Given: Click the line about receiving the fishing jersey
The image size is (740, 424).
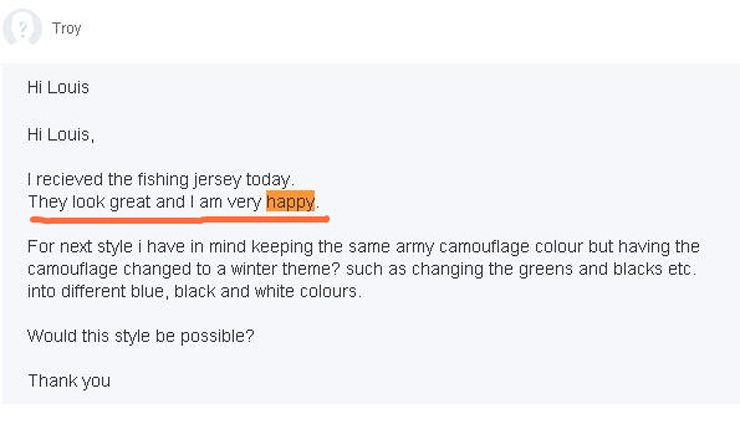Looking at the screenshot, I should [x=161, y=180].
